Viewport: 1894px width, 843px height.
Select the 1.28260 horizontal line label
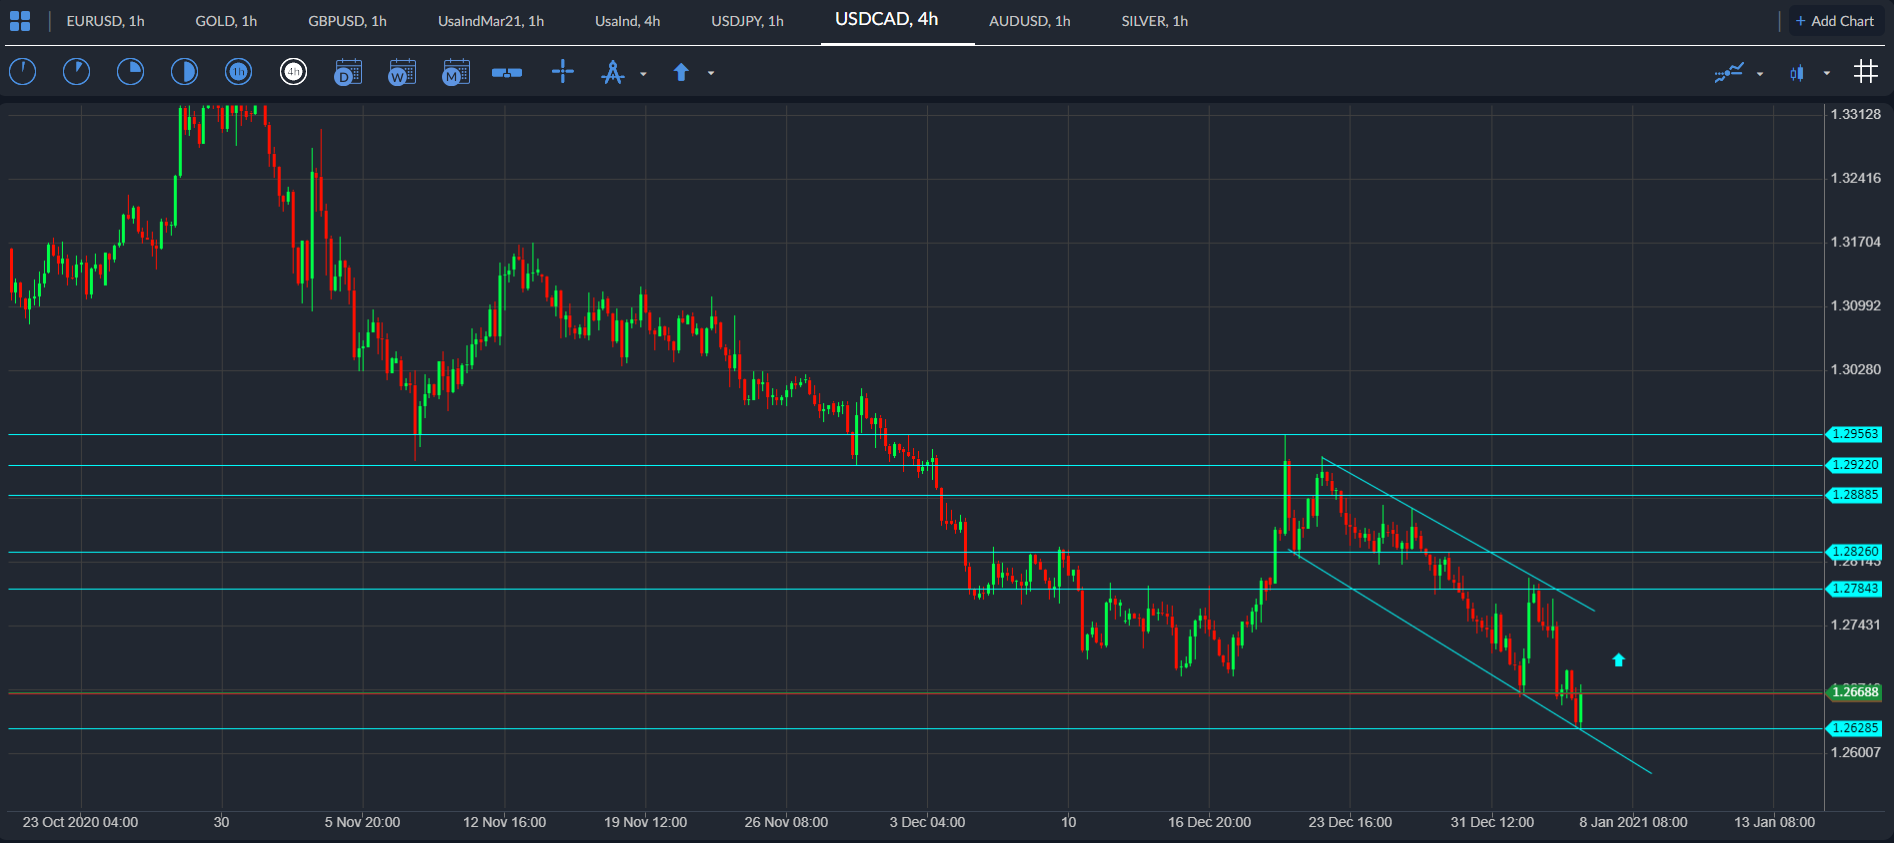click(1854, 552)
